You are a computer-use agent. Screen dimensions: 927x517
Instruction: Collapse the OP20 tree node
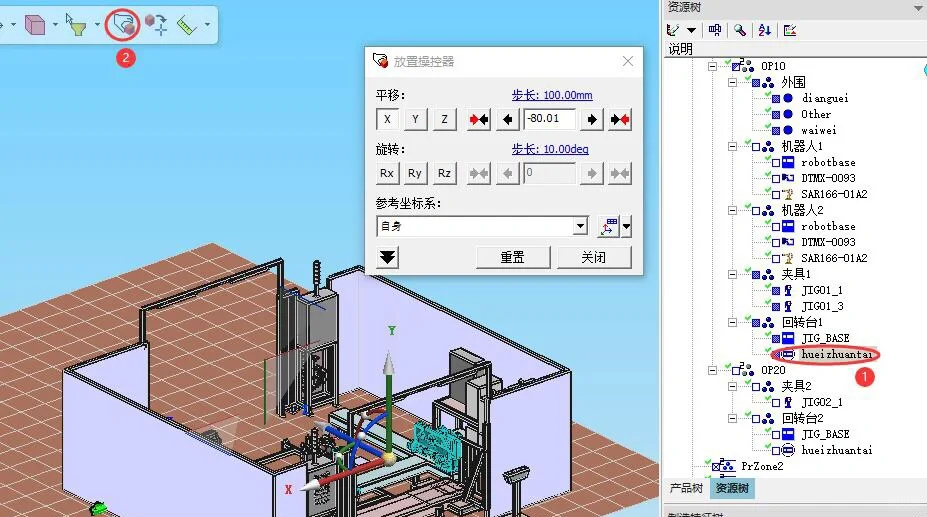(x=712, y=370)
